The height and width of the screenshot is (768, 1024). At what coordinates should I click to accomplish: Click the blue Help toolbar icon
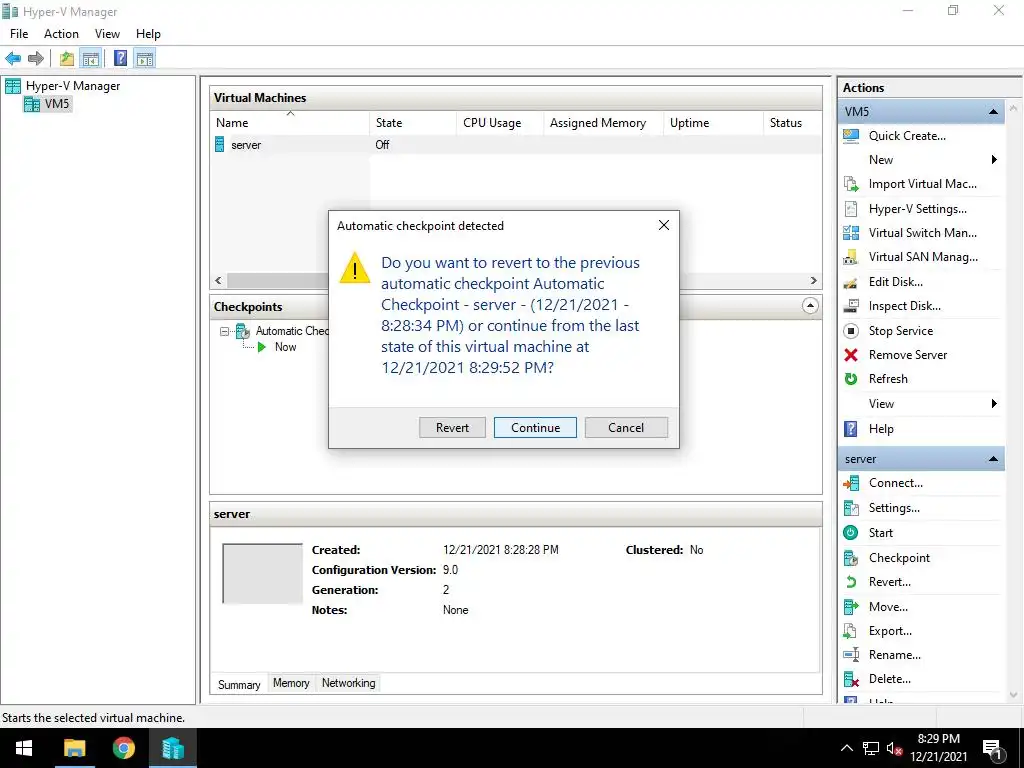(x=120, y=59)
